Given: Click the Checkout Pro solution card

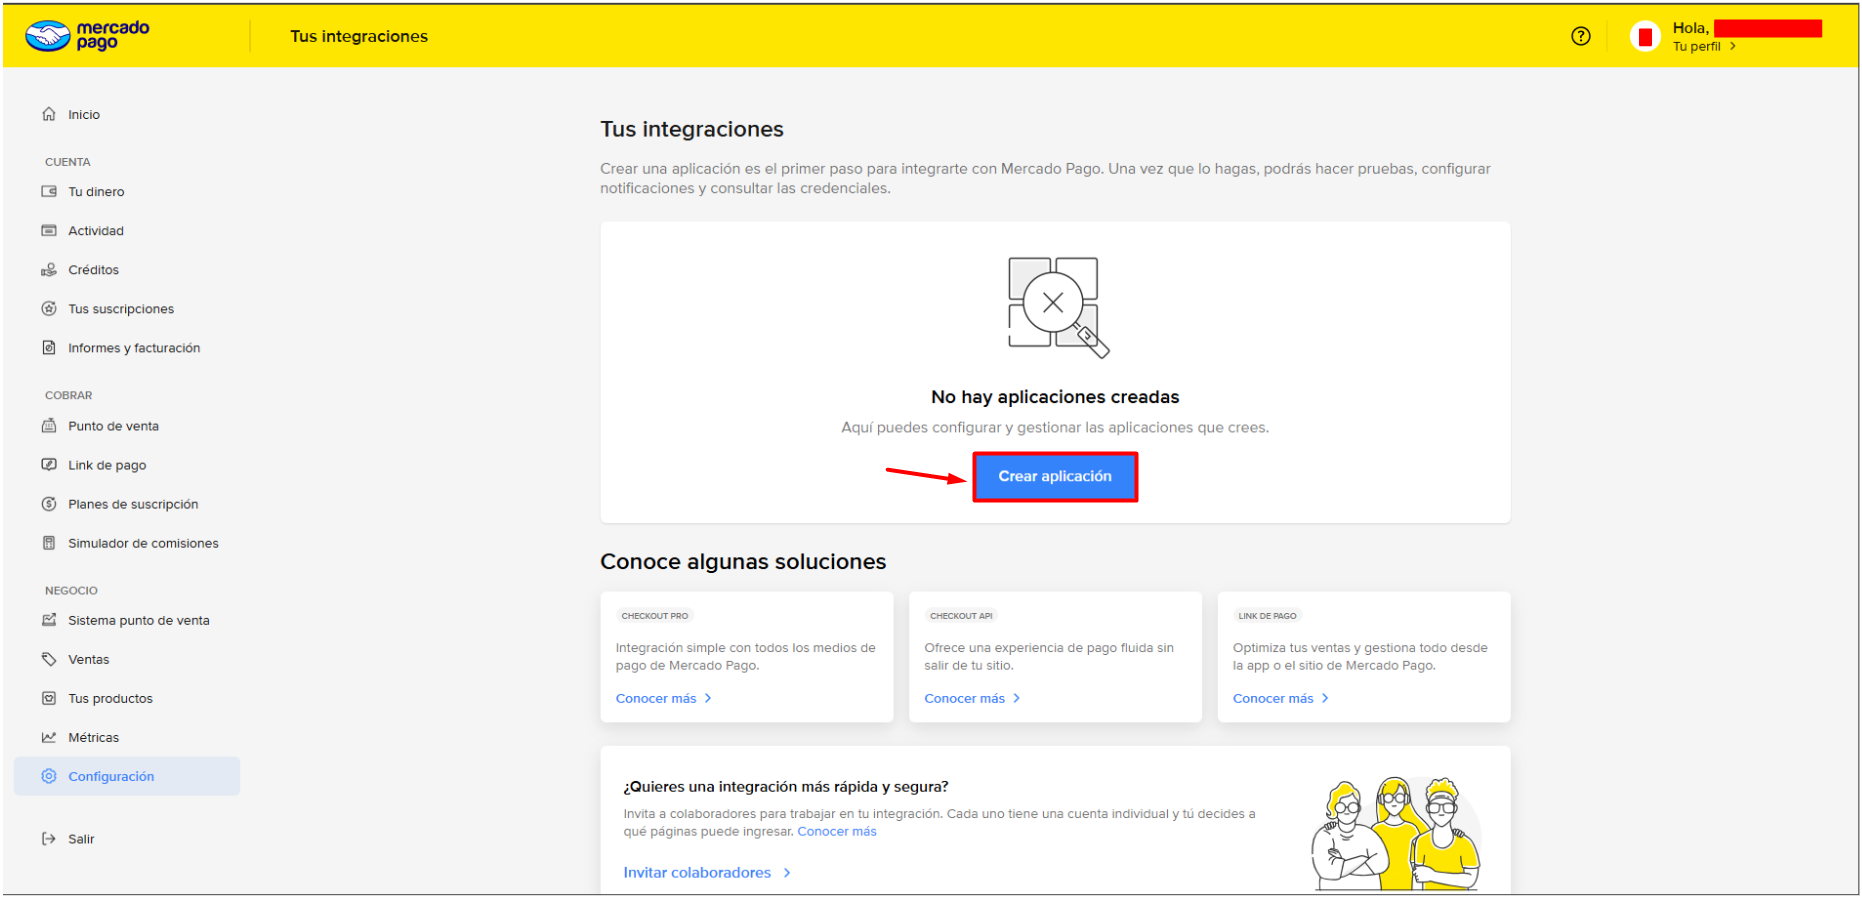Looking at the screenshot, I should pyautogui.click(x=747, y=657).
